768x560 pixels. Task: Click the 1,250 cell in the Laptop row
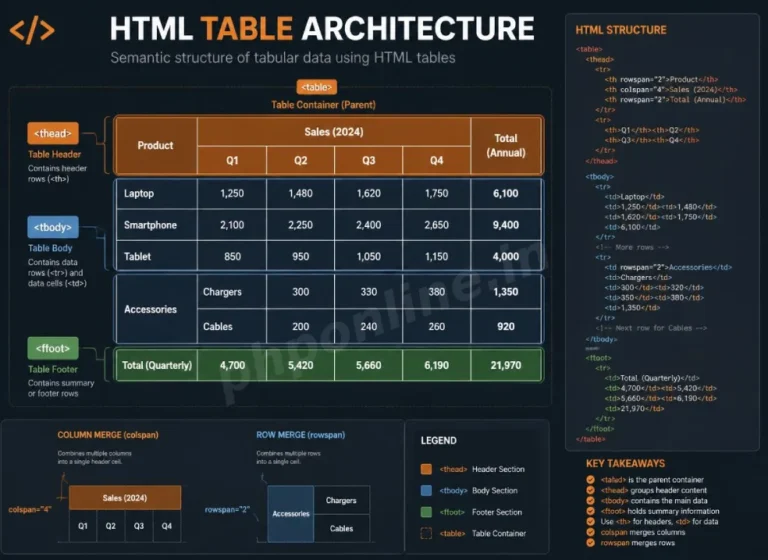[232, 194]
